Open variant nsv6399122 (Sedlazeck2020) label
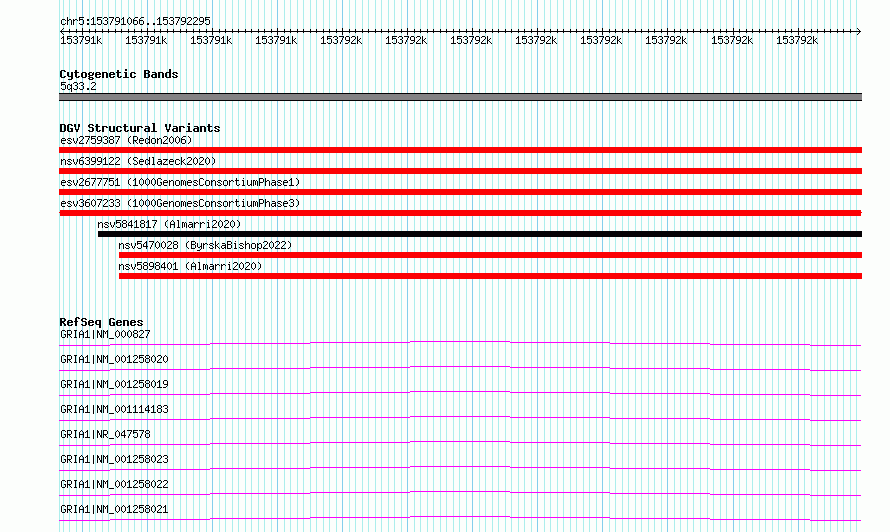The height and width of the screenshot is (532, 890). (x=138, y=161)
